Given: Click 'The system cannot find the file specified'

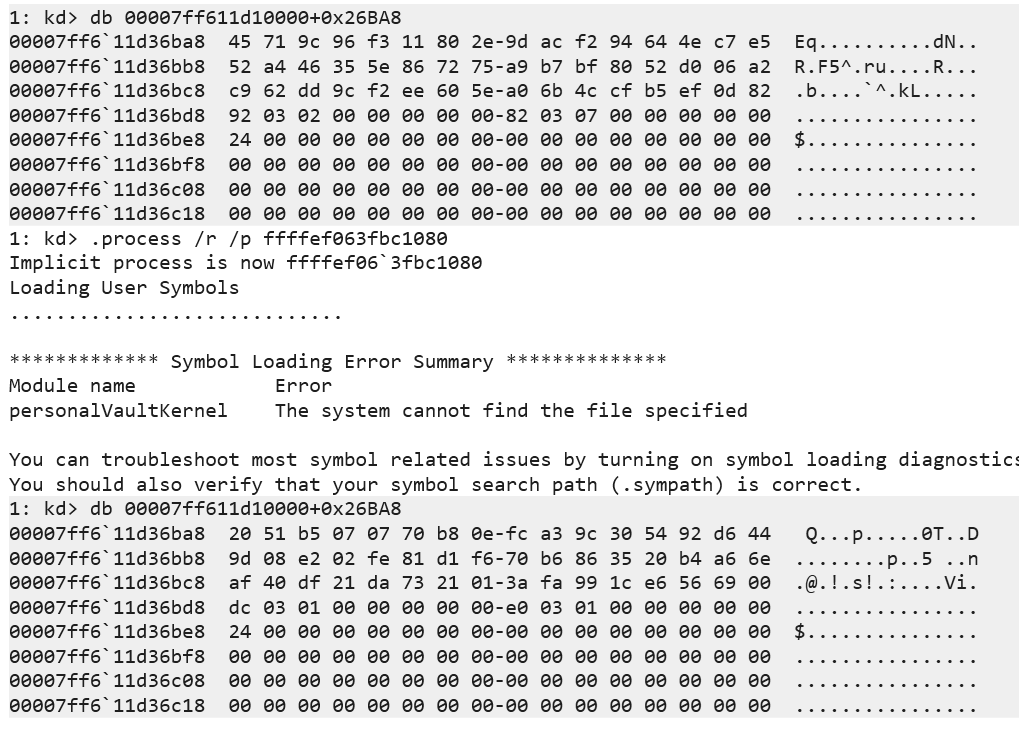Looking at the screenshot, I should (x=510, y=410).
